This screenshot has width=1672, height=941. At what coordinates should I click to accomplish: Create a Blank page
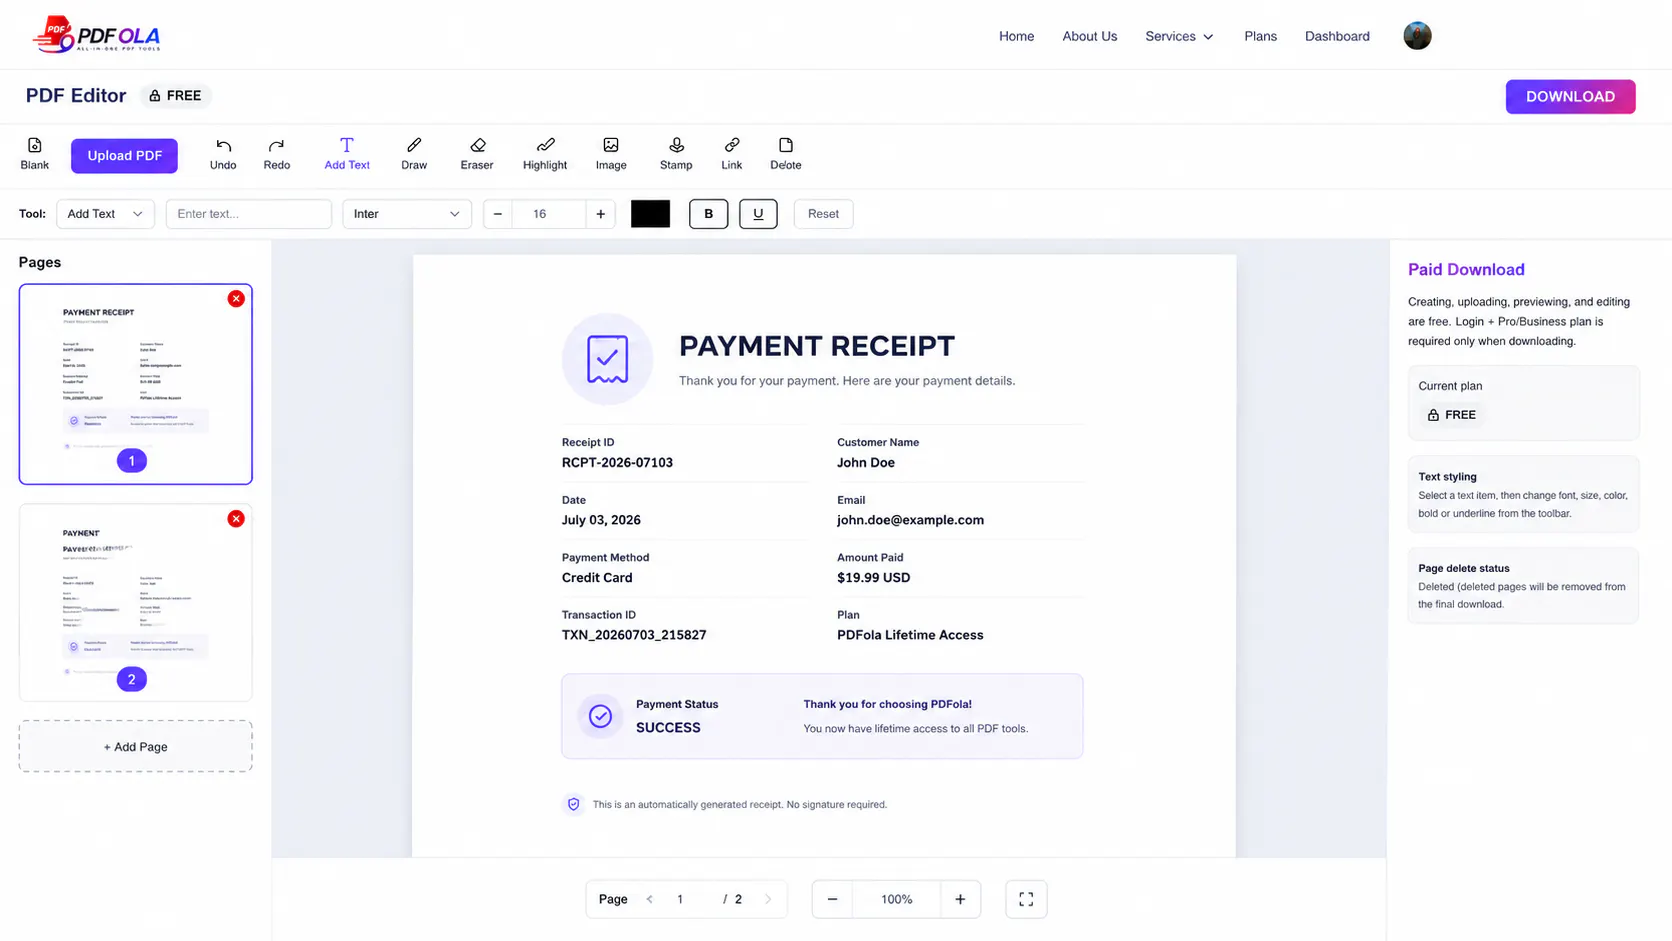34,154
